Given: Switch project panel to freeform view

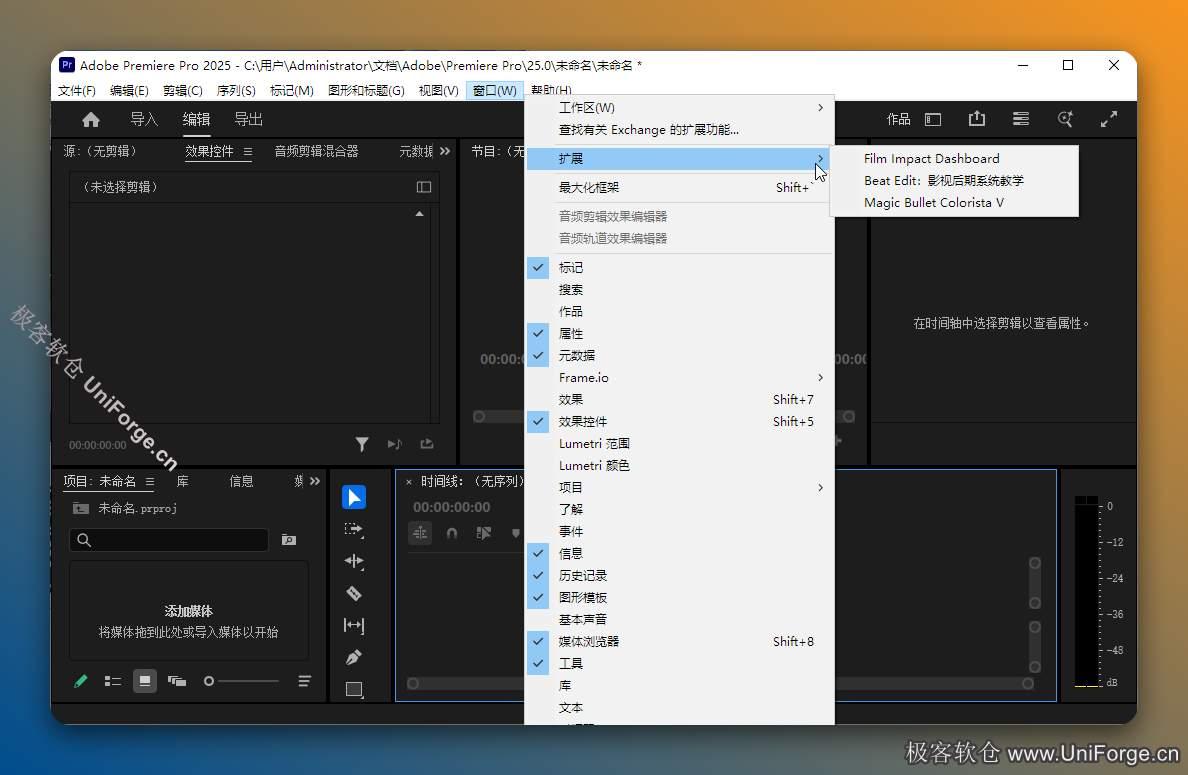Looking at the screenshot, I should point(177,681).
